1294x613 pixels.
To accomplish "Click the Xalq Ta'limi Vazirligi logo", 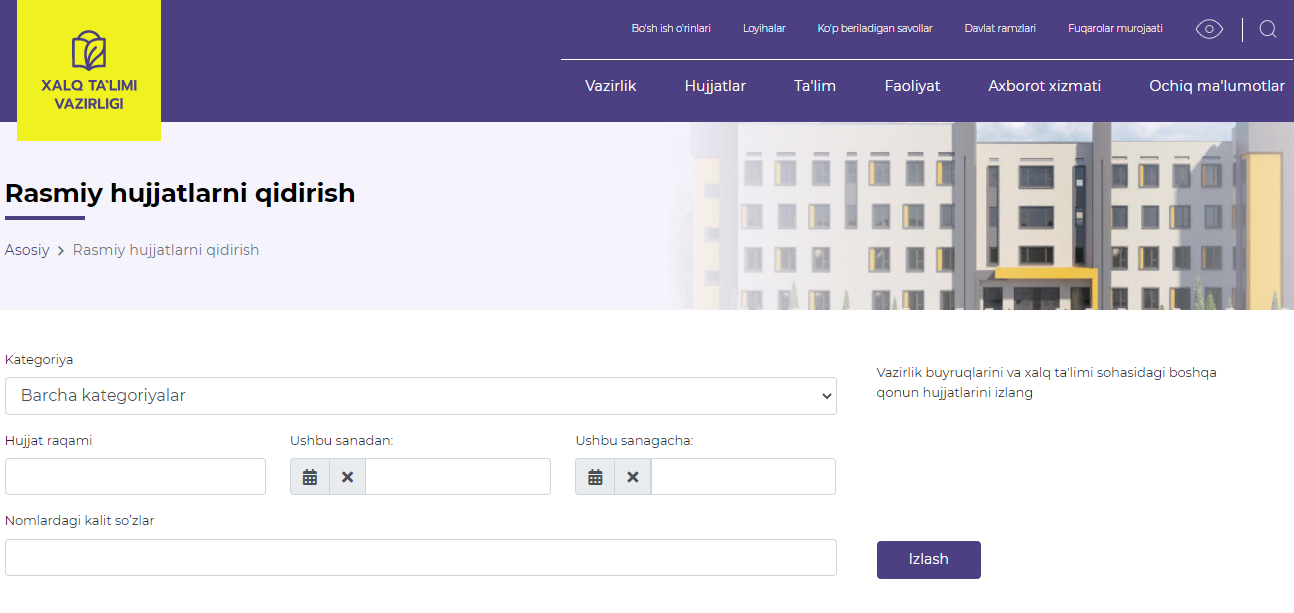I will (x=89, y=70).
